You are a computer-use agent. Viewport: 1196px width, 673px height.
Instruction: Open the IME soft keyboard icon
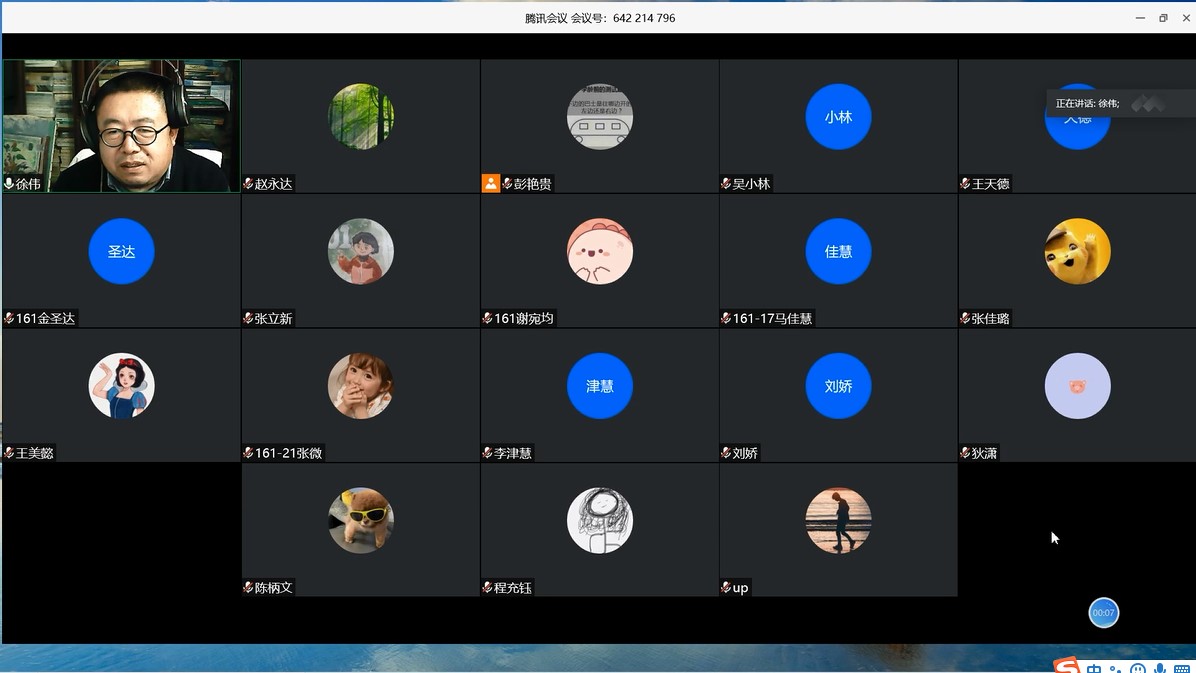[x=1182, y=669]
